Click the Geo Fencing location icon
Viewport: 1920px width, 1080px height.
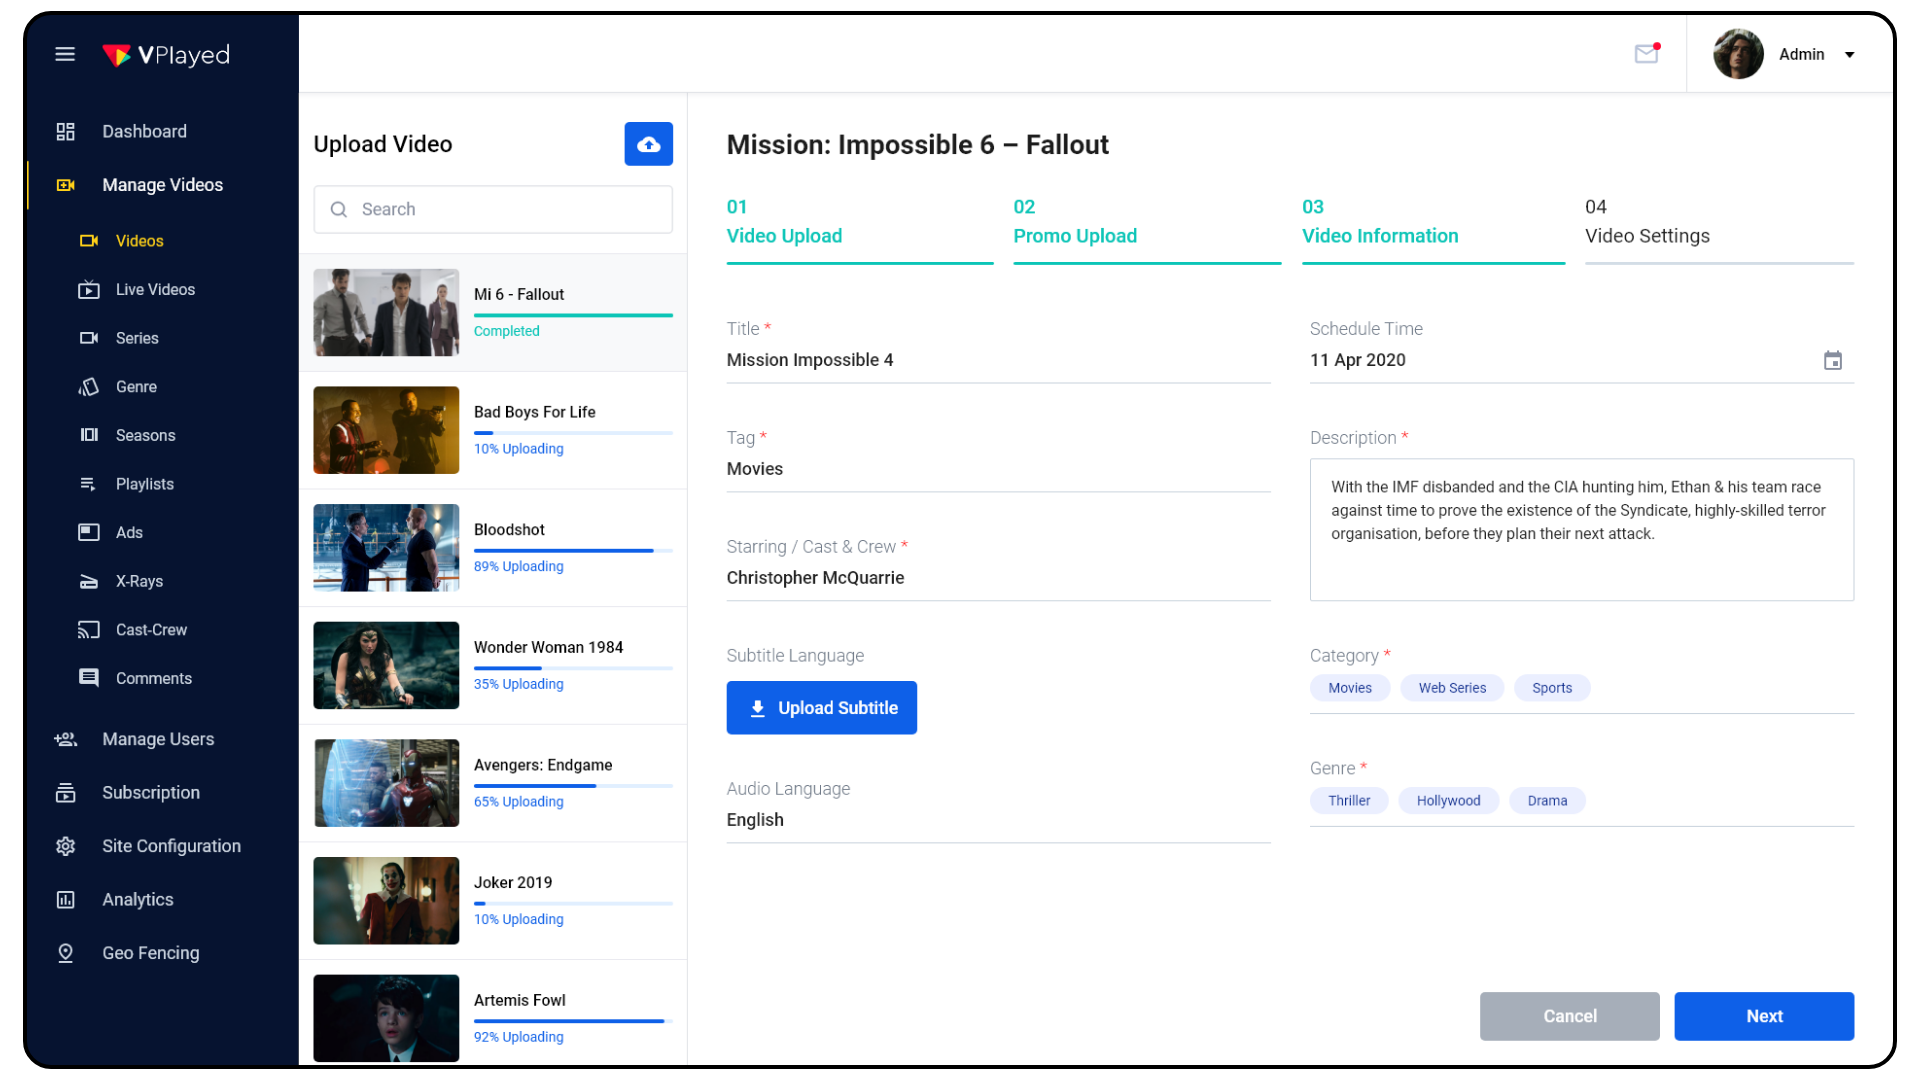point(66,953)
